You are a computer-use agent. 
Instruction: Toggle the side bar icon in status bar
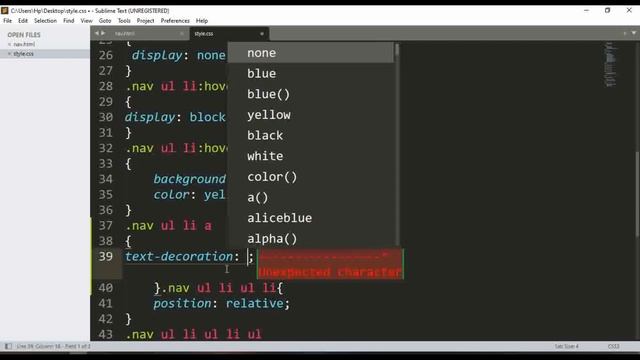8,347
